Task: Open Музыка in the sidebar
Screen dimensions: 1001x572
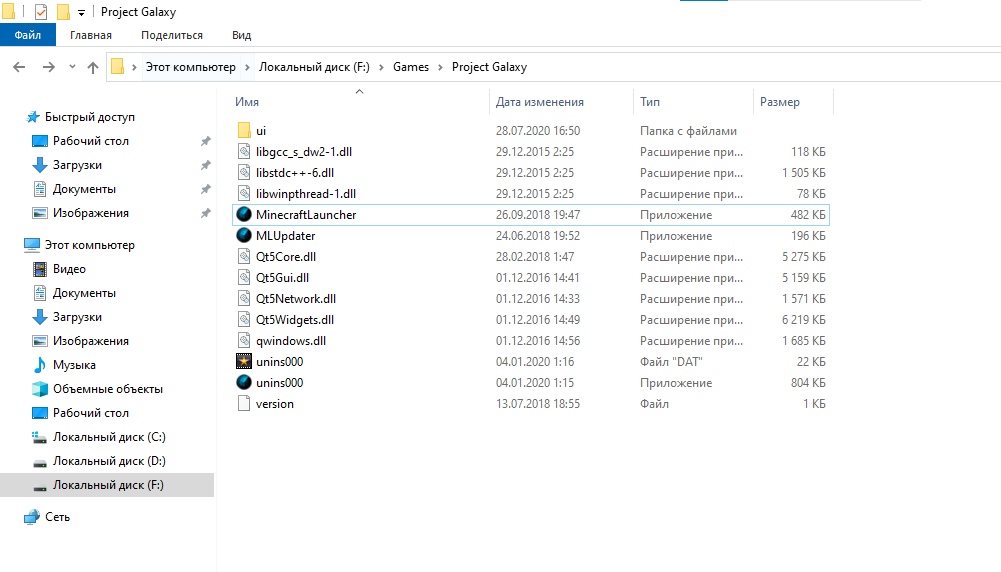Action: [74, 365]
